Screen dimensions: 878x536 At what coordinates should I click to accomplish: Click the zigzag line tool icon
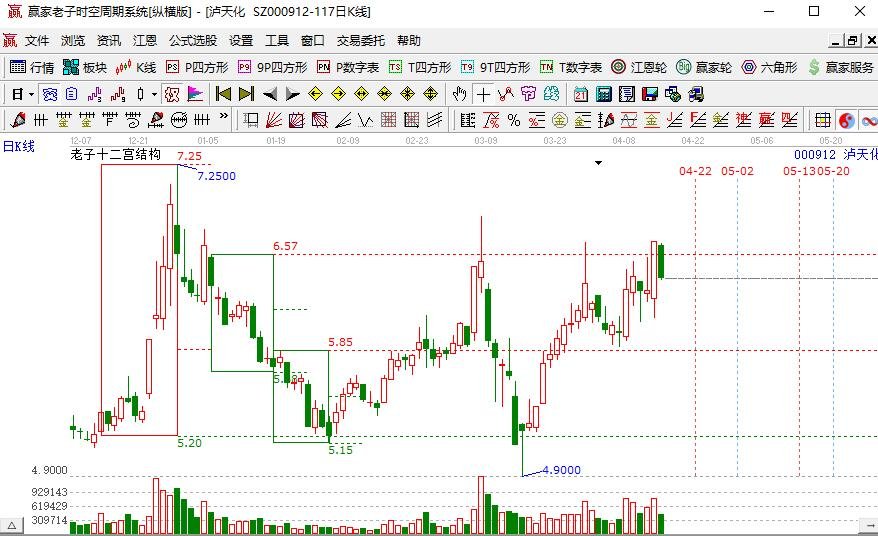coord(506,94)
